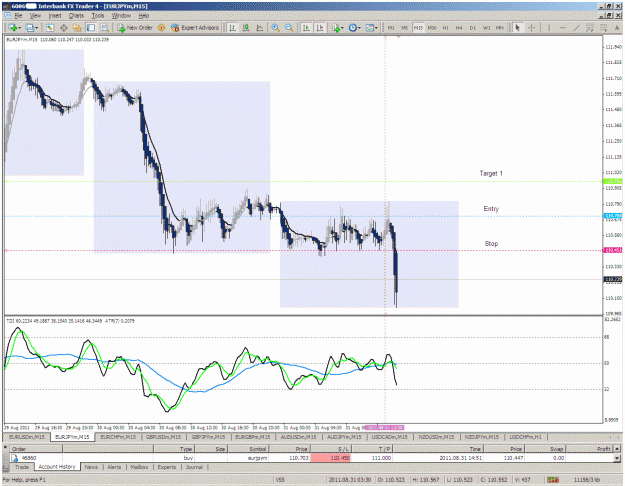Select the arrow cursor tool
625x486 pixels.
coord(518,28)
